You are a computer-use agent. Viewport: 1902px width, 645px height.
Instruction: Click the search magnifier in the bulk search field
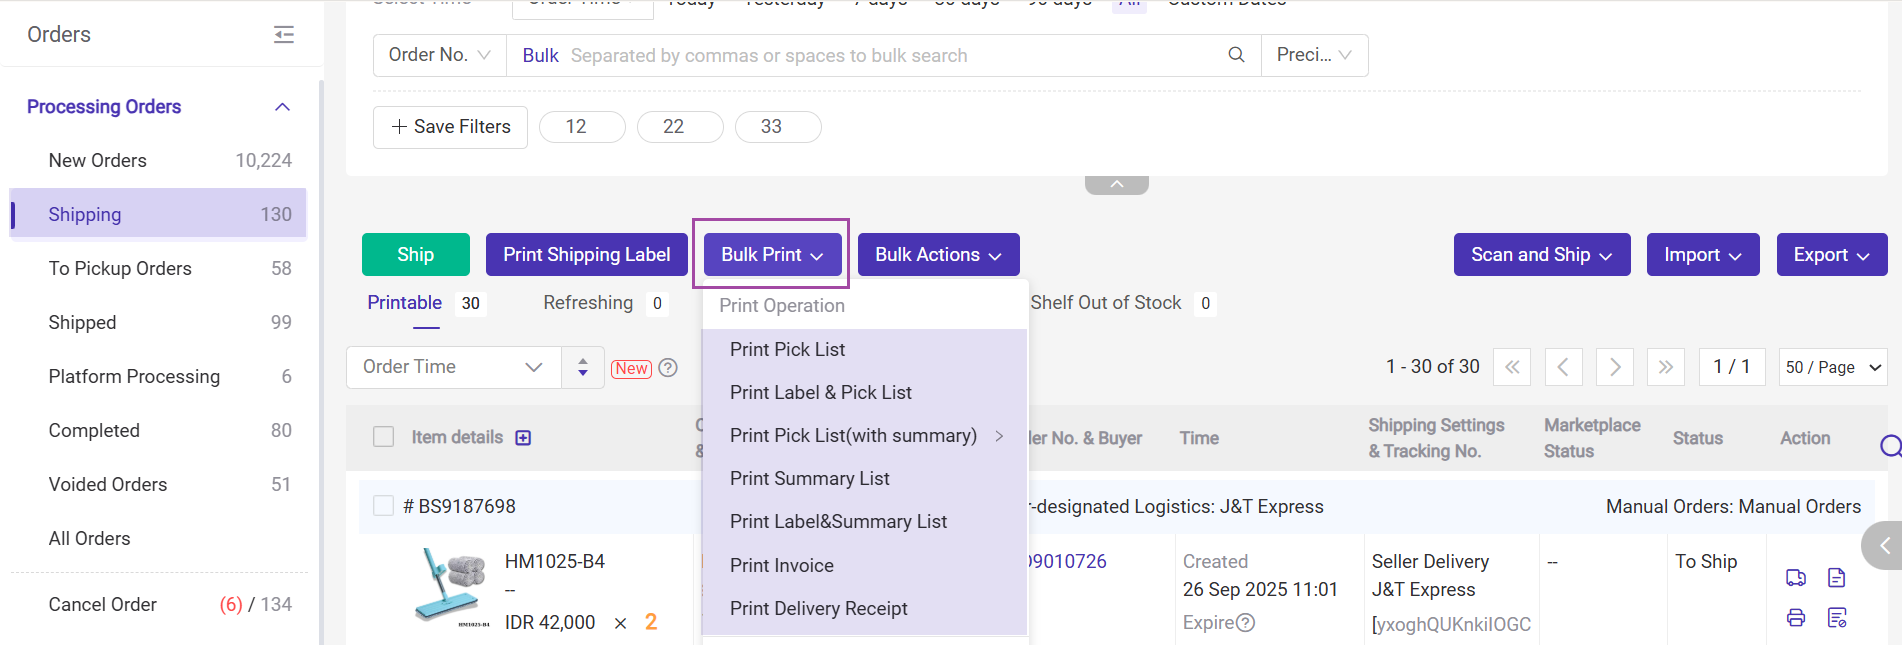click(1236, 55)
